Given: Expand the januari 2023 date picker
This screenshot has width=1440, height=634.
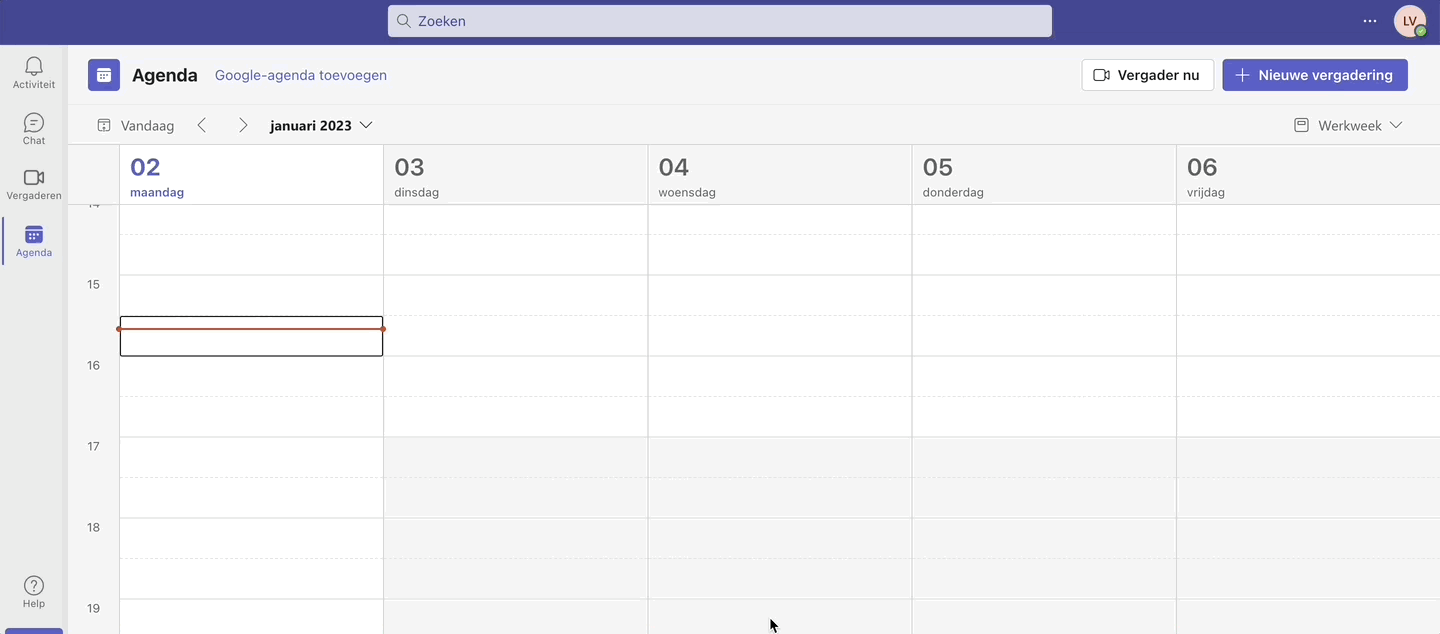Looking at the screenshot, I should point(365,125).
